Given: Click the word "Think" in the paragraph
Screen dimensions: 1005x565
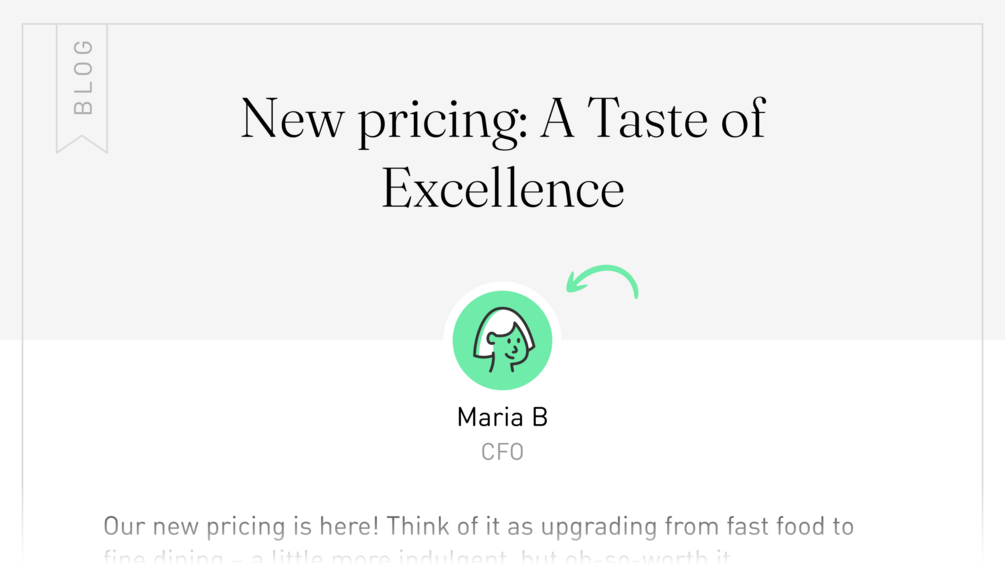Looking at the screenshot, I should 417,526.
